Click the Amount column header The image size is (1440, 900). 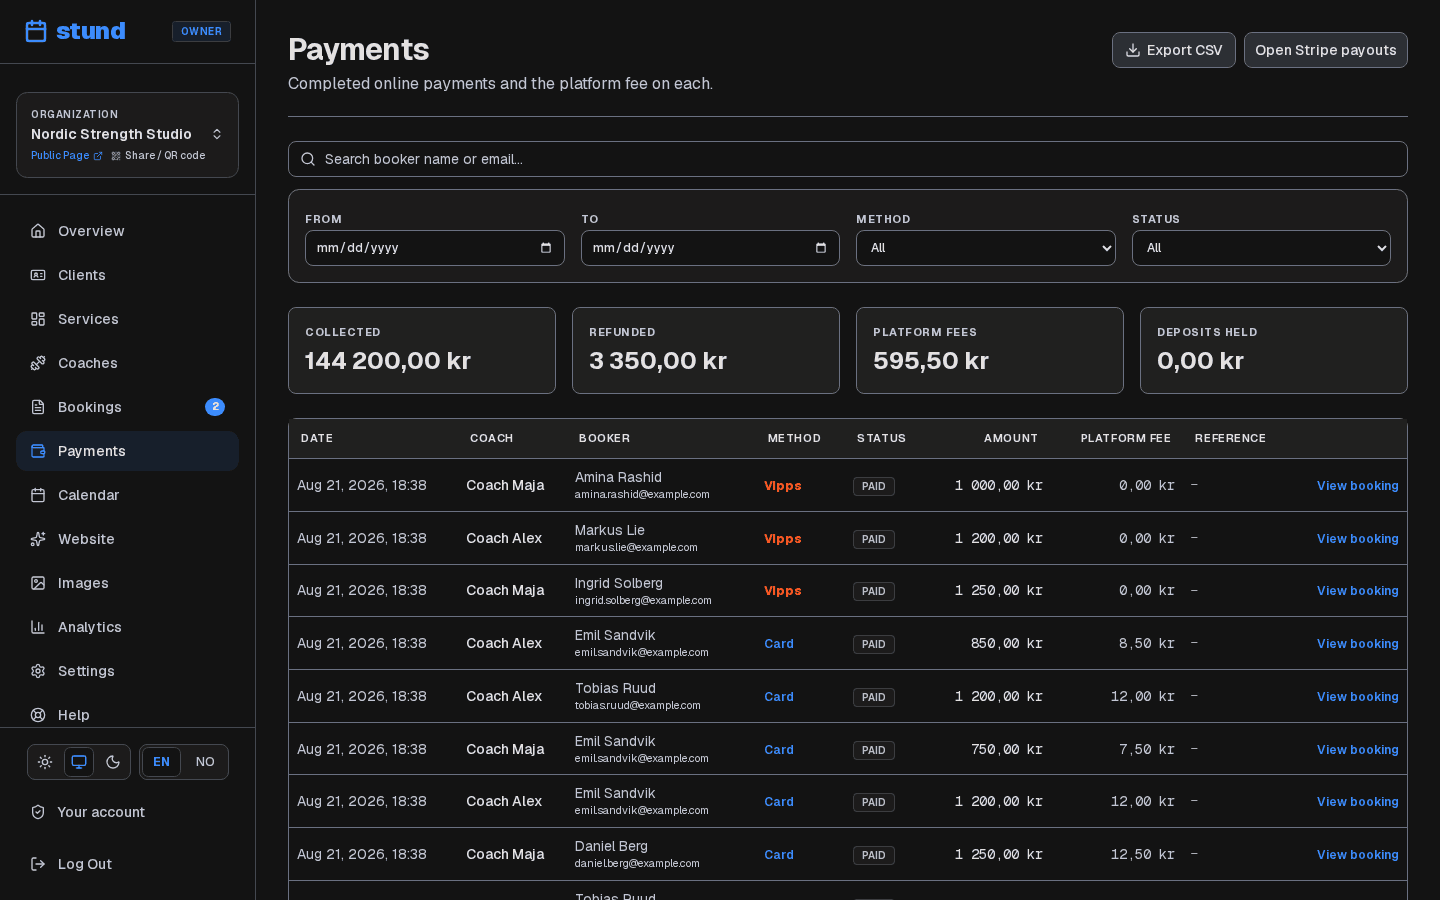1010,438
